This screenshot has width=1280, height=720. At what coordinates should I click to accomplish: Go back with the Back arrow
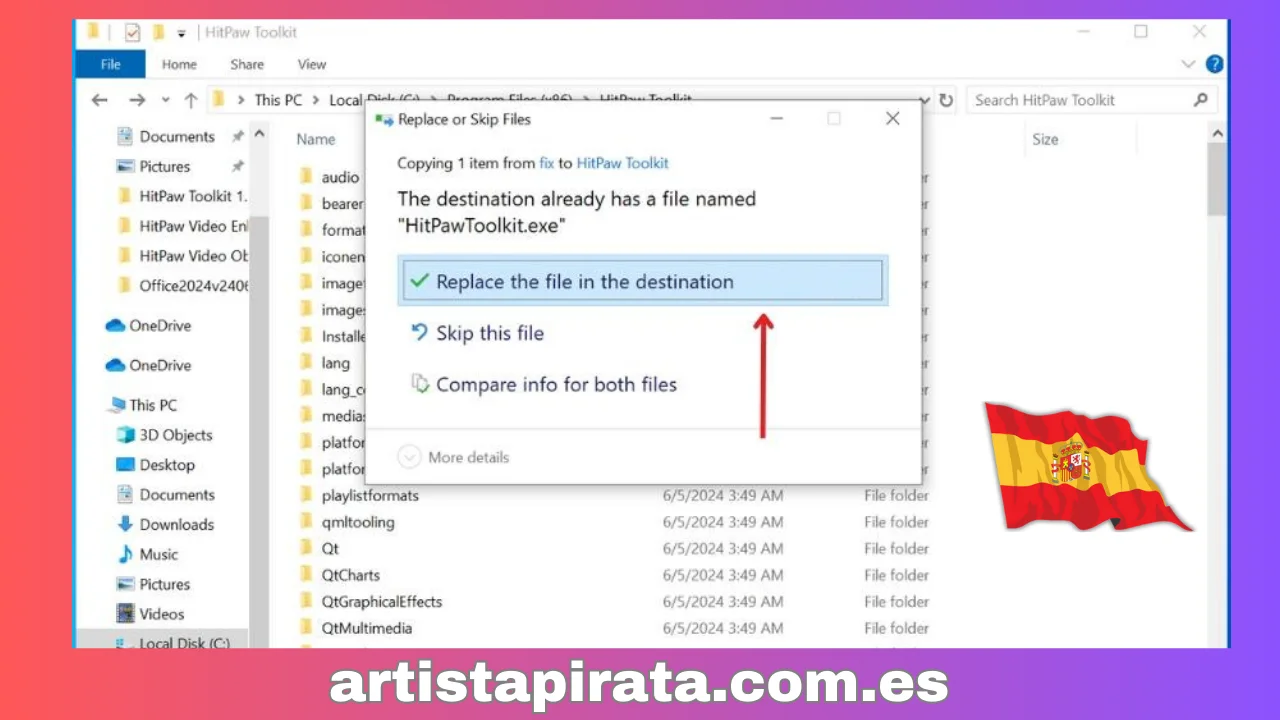tap(99, 100)
